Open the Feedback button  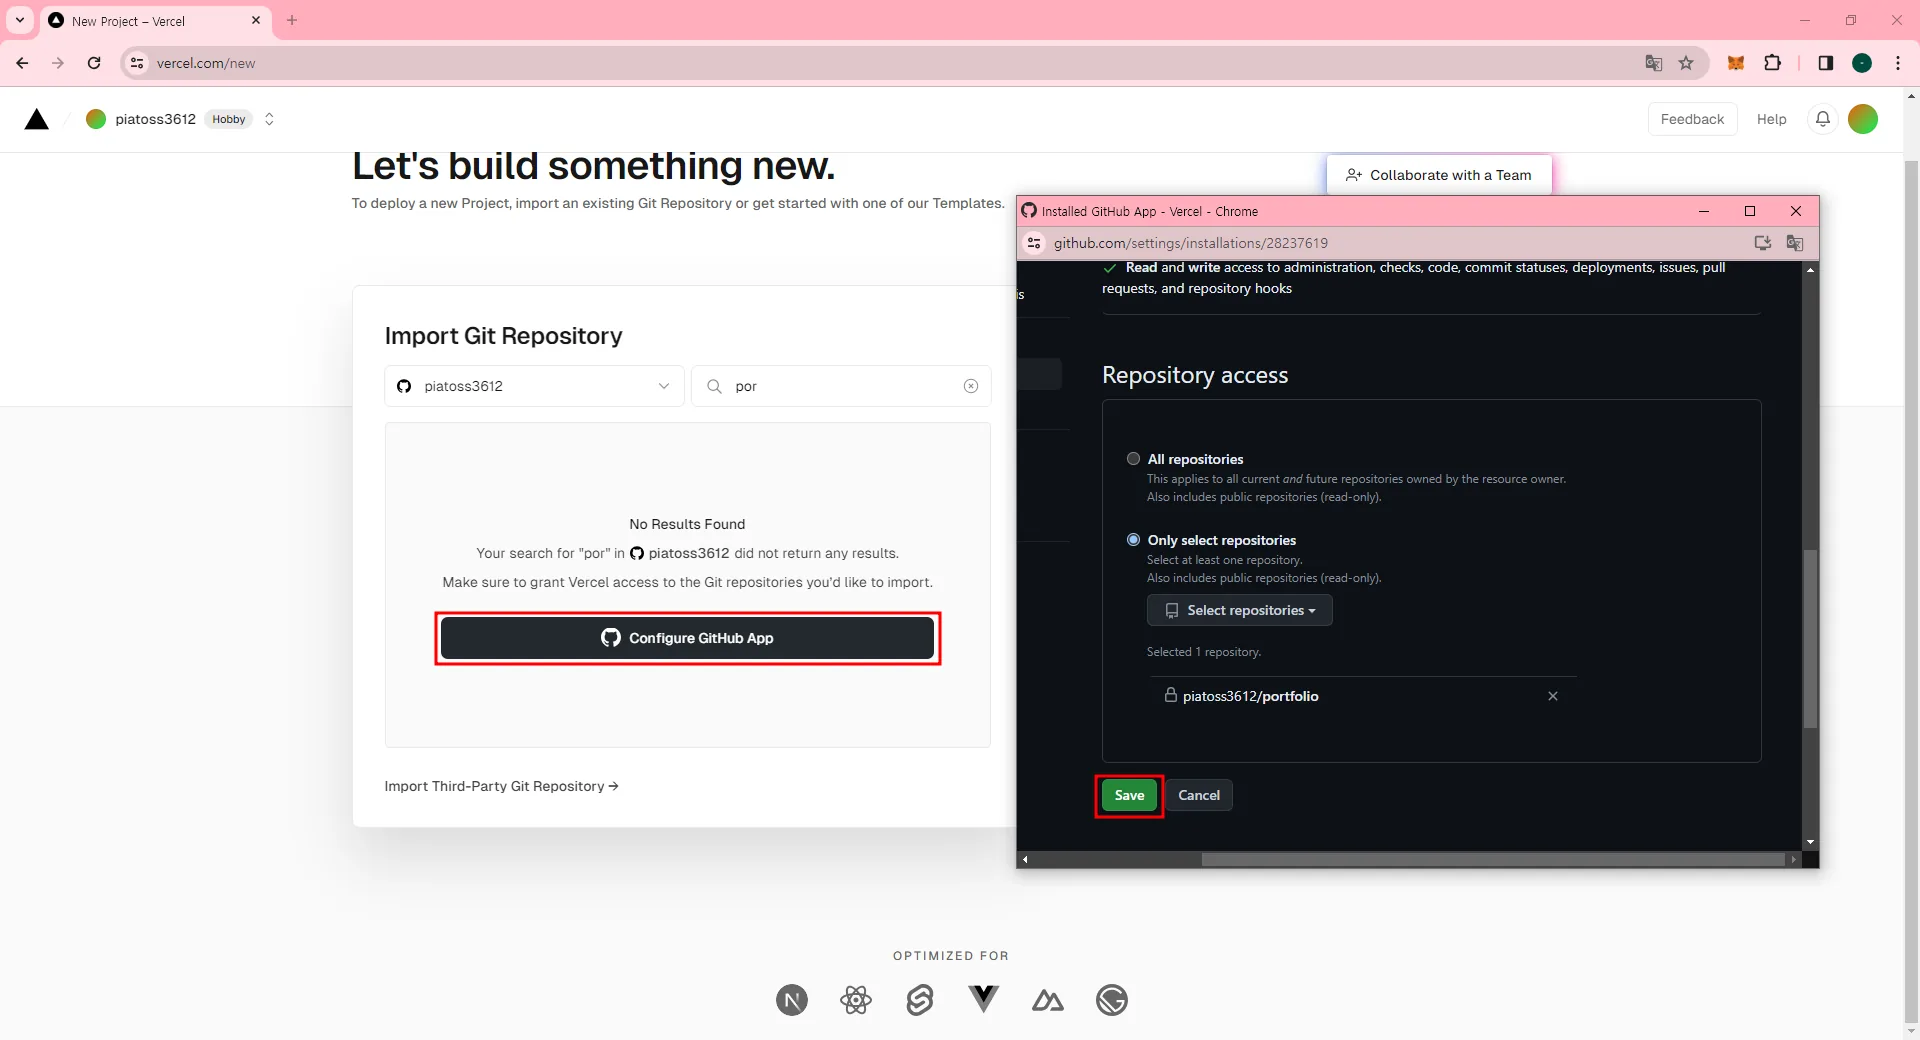1692,119
